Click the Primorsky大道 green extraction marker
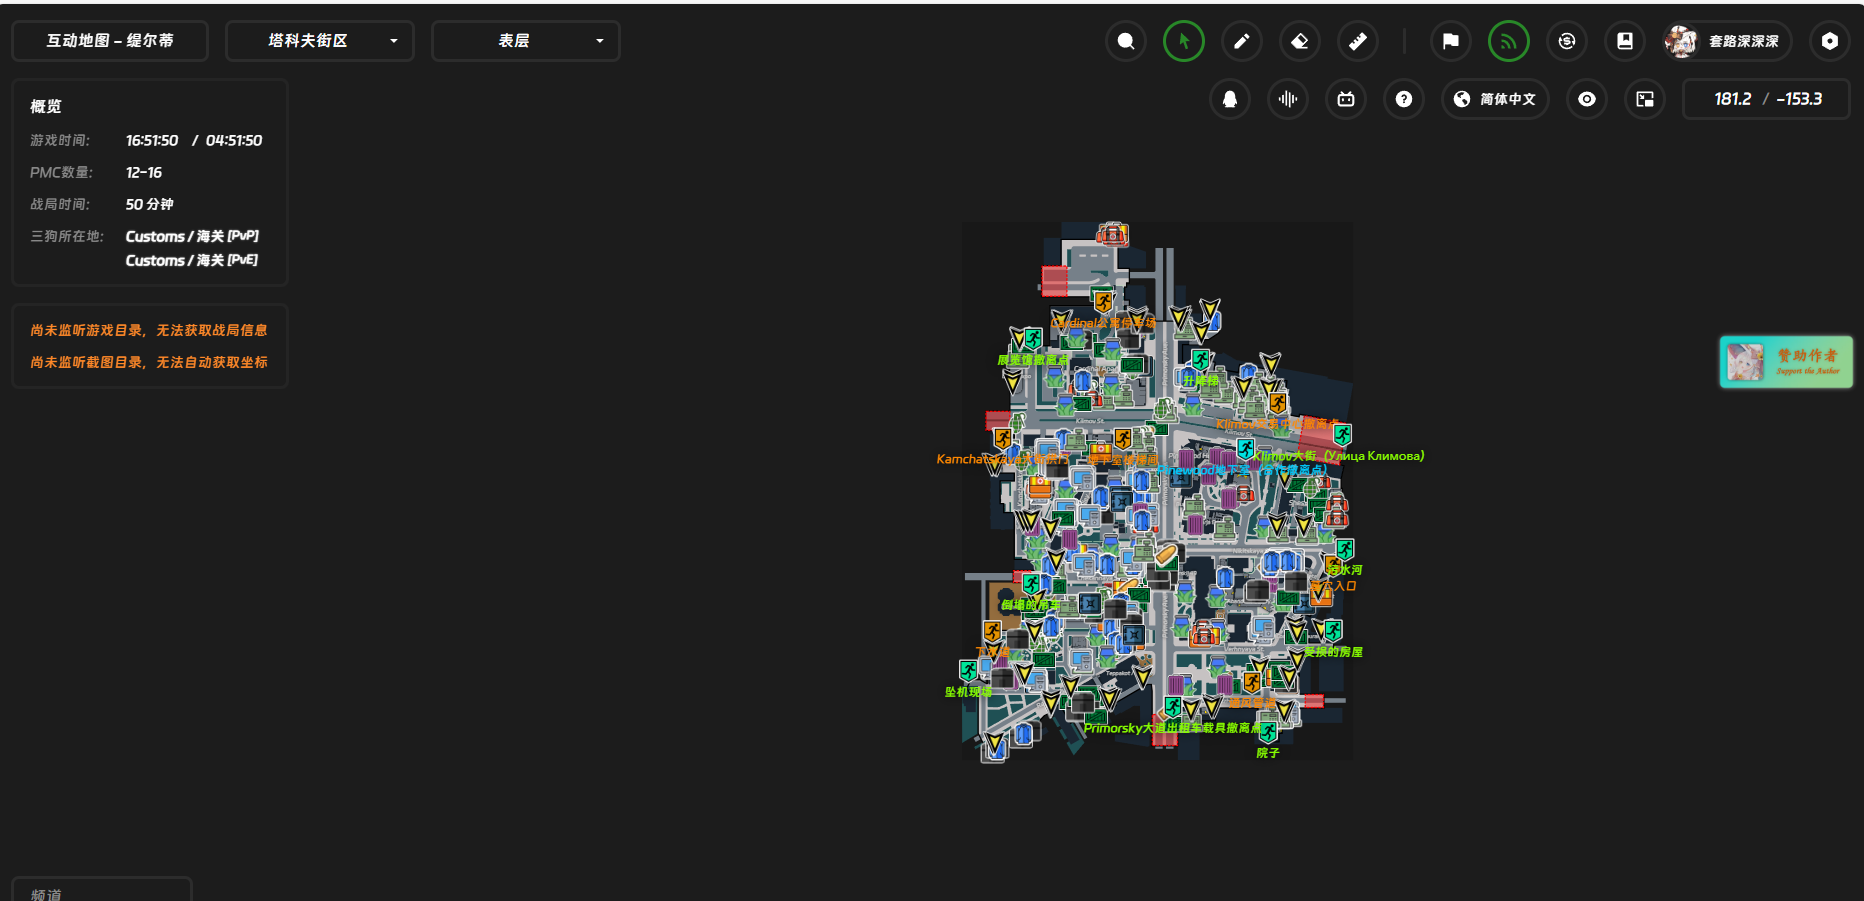 [x=1173, y=707]
